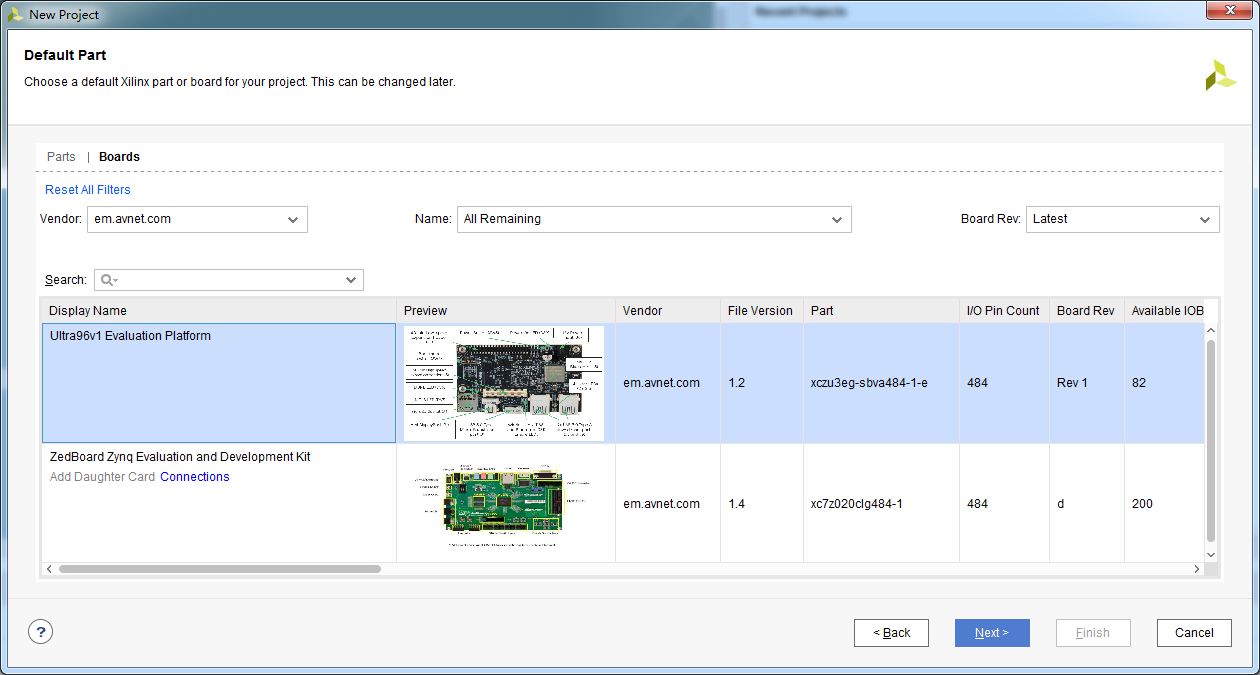The width and height of the screenshot is (1260, 675).
Task: Click the available IOB value 200
Action: [1142, 504]
